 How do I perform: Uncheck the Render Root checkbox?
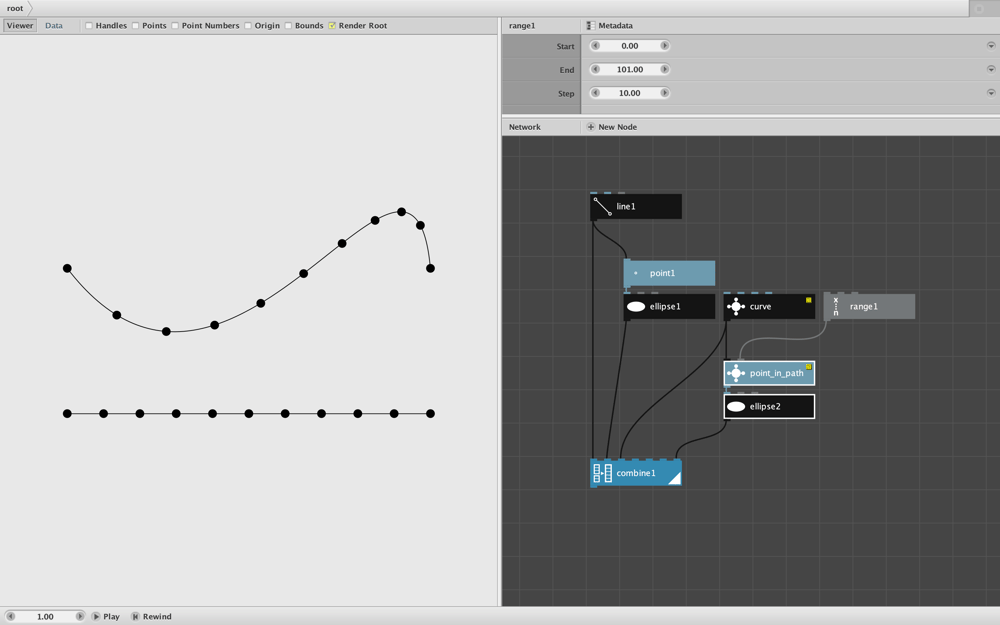tap(332, 26)
